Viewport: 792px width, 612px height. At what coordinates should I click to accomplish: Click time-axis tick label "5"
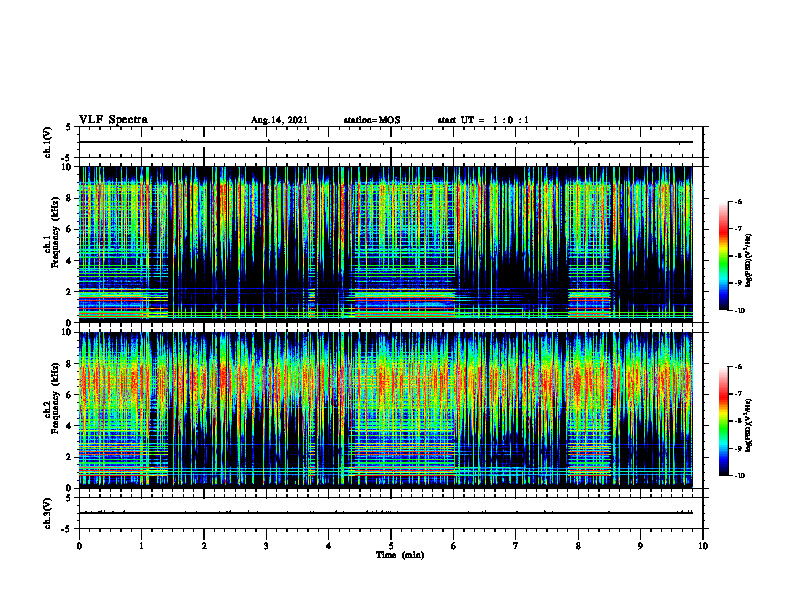tap(391, 546)
